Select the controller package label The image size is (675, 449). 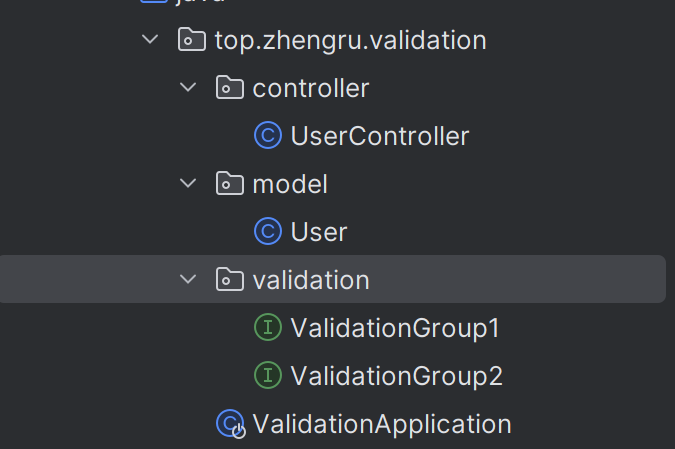311,88
